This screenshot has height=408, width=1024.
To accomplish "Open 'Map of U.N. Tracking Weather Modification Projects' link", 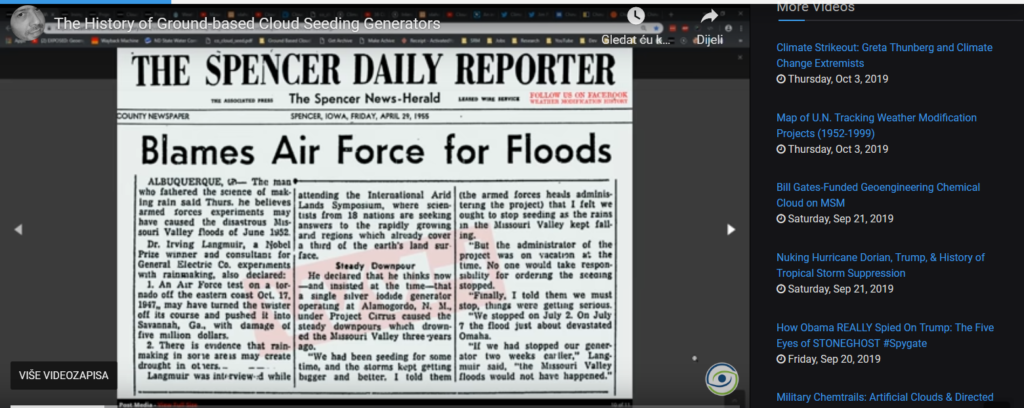I will tap(876, 125).
